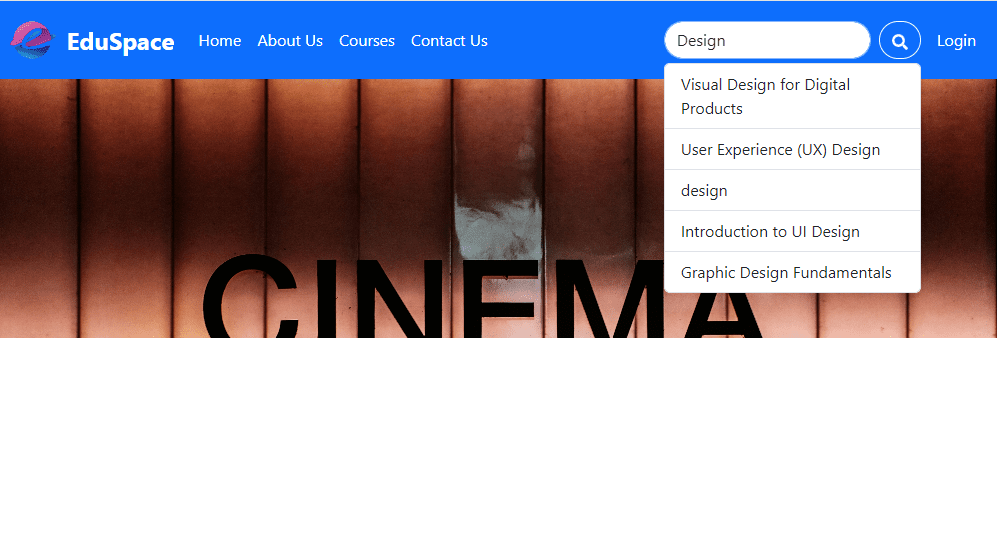Open the Home navigation link
This screenshot has height=540, width=997.
[219, 41]
